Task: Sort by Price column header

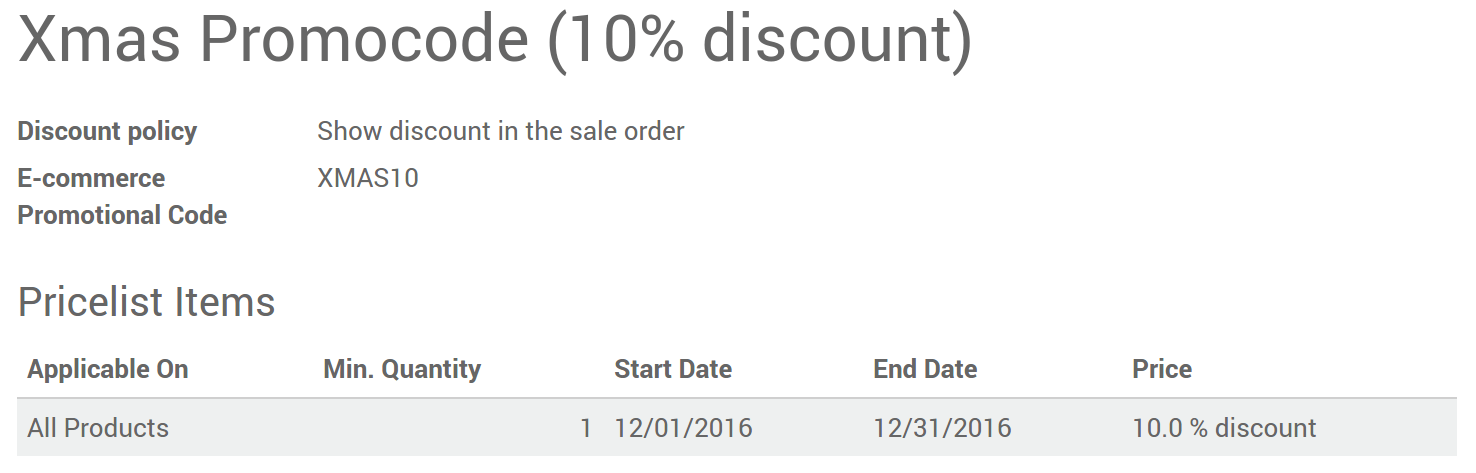Action: point(1161,369)
